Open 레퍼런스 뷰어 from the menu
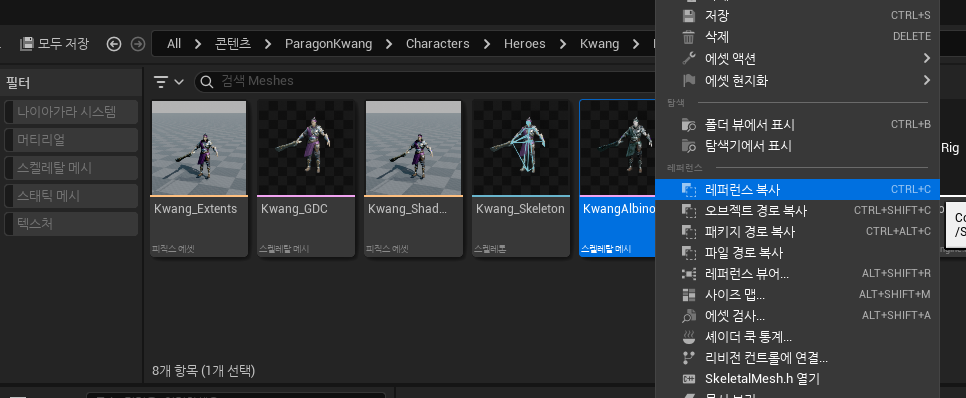Image resolution: width=966 pixels, height=398 pixels. pyautogui.click(x=797, y=274)
